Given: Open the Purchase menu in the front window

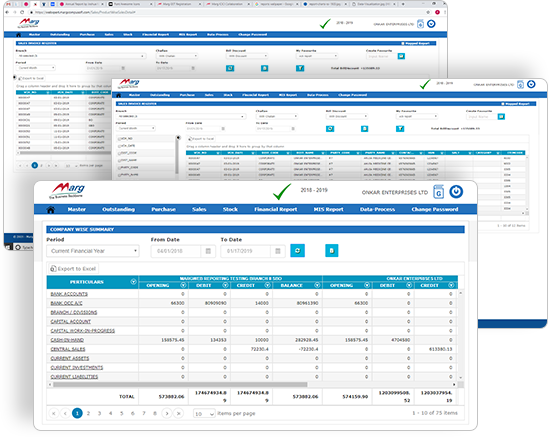Looking at the screenshot, I should 164,209.
